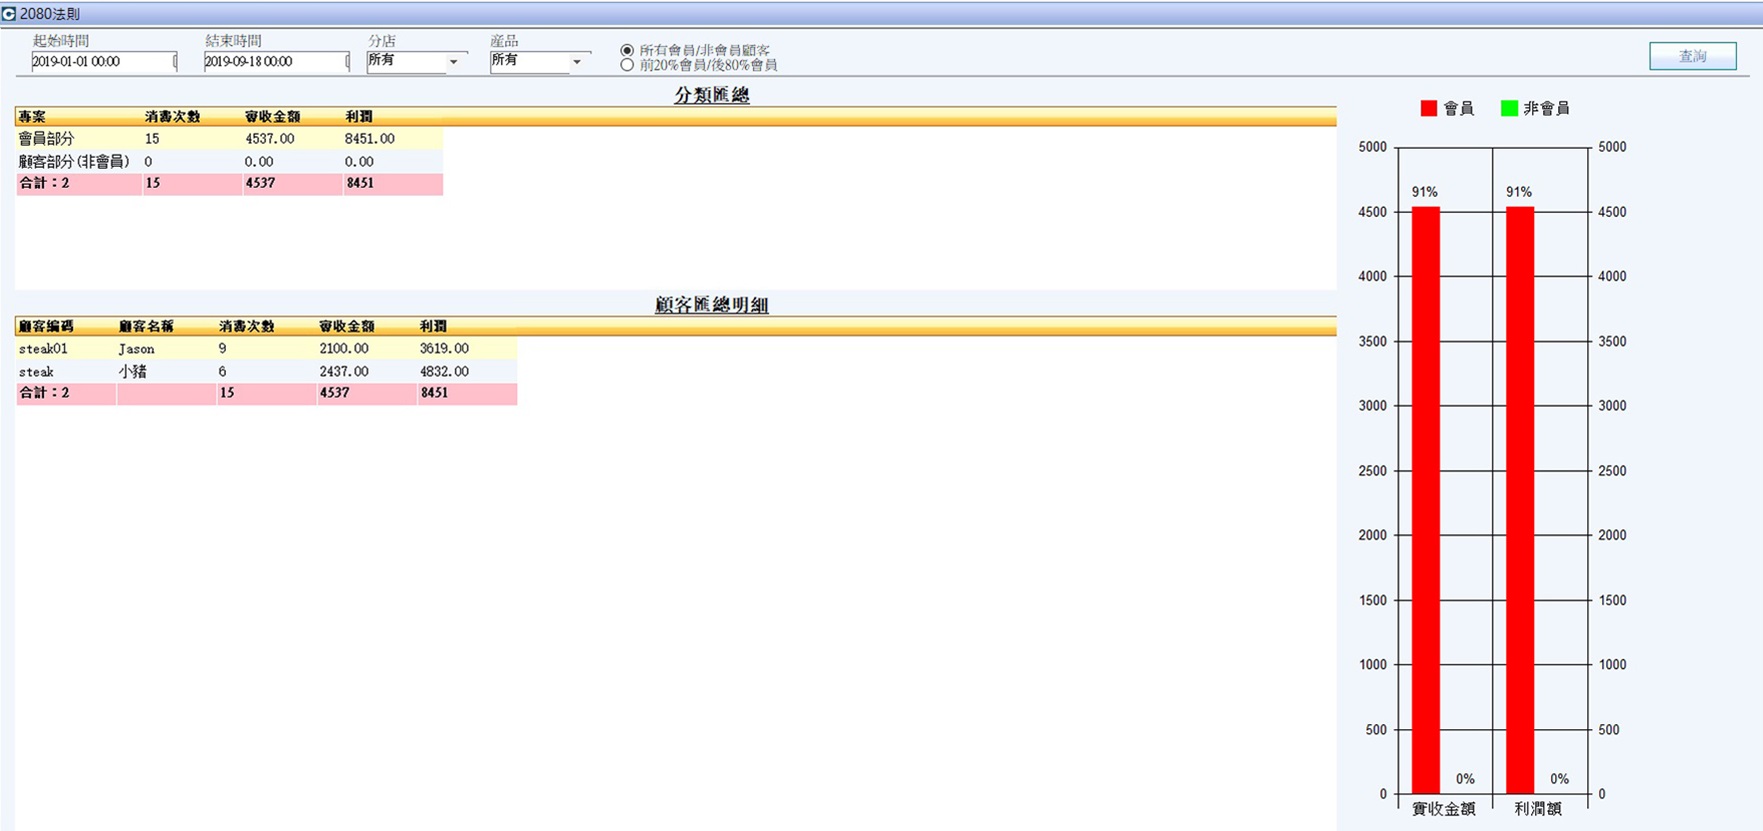Click the 4537.00 cell in 會員部分 row

270,139
